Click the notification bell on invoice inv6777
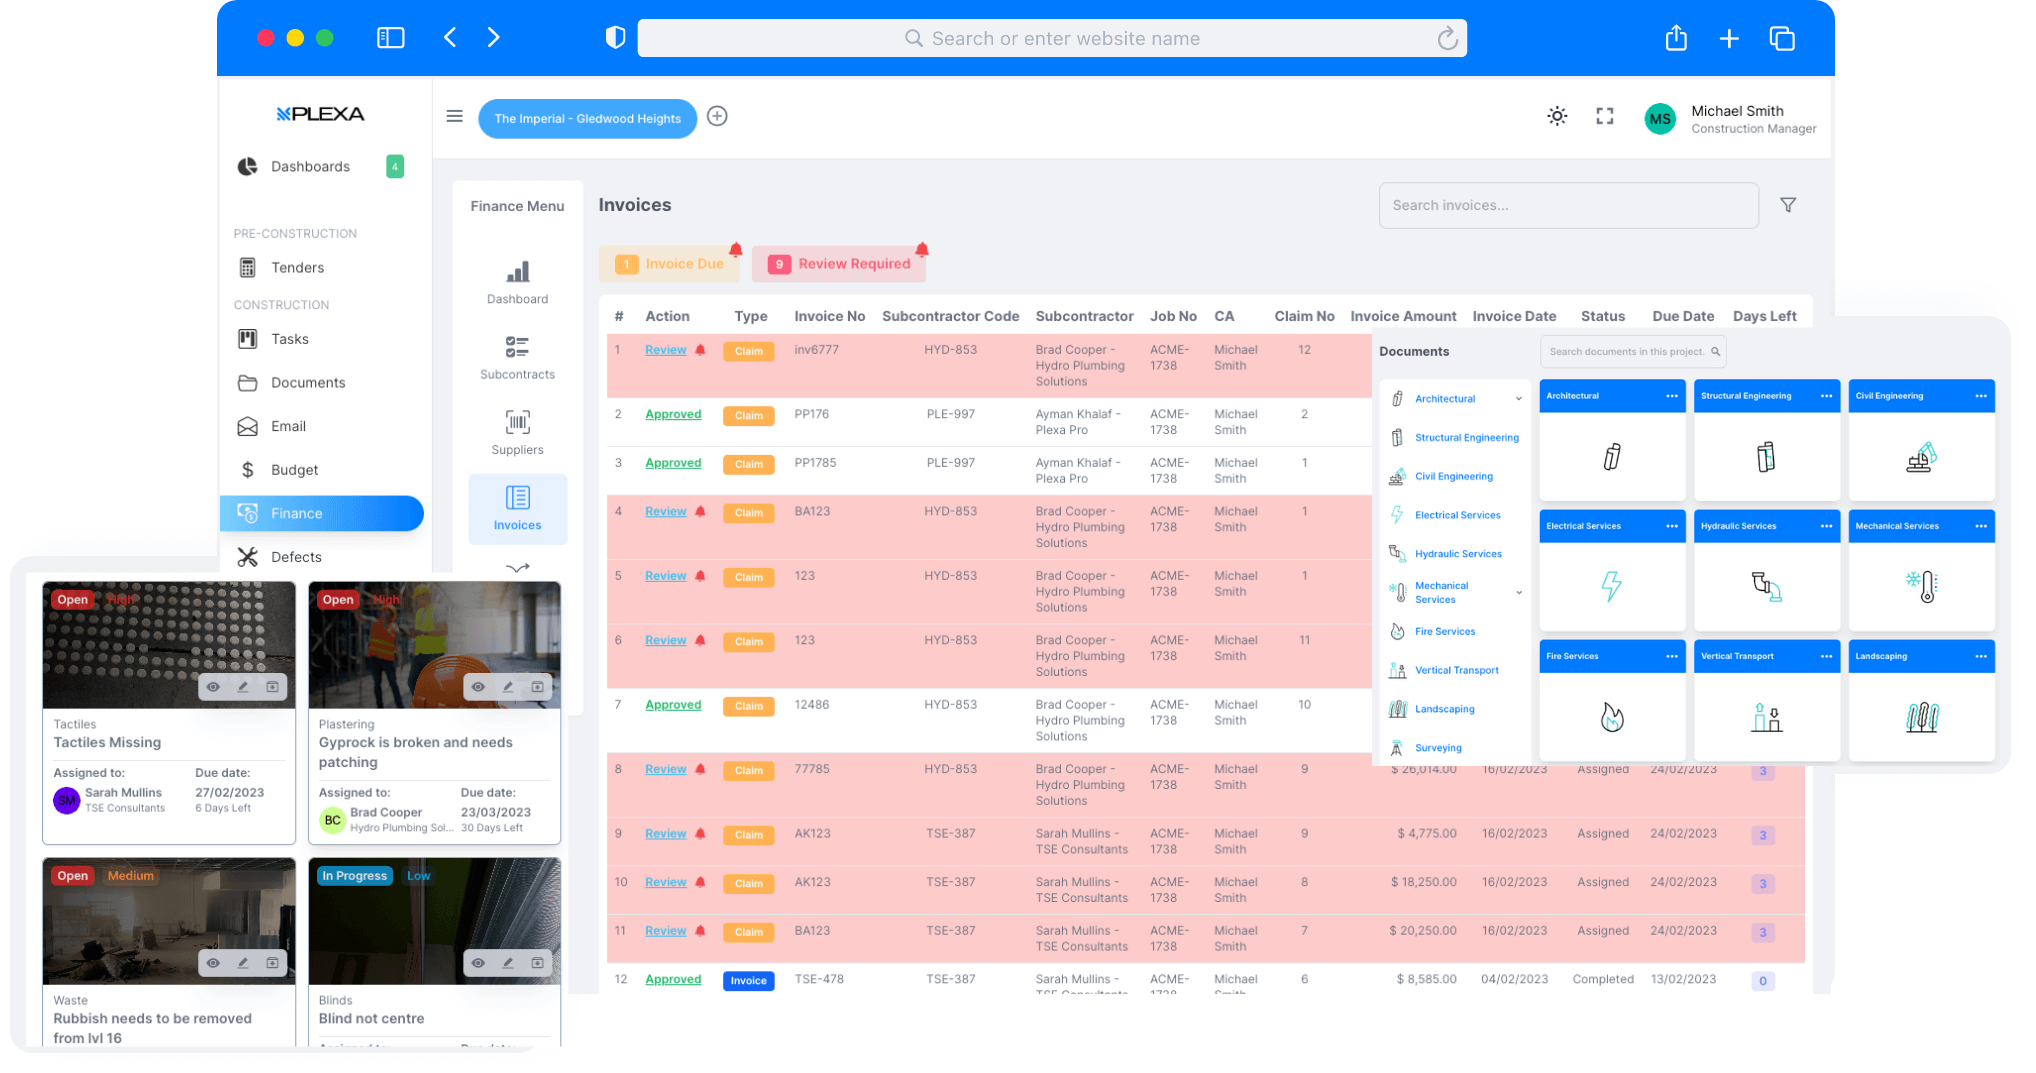The height and width of the screenshot is (1073, 2036). [x=699, y=349]
